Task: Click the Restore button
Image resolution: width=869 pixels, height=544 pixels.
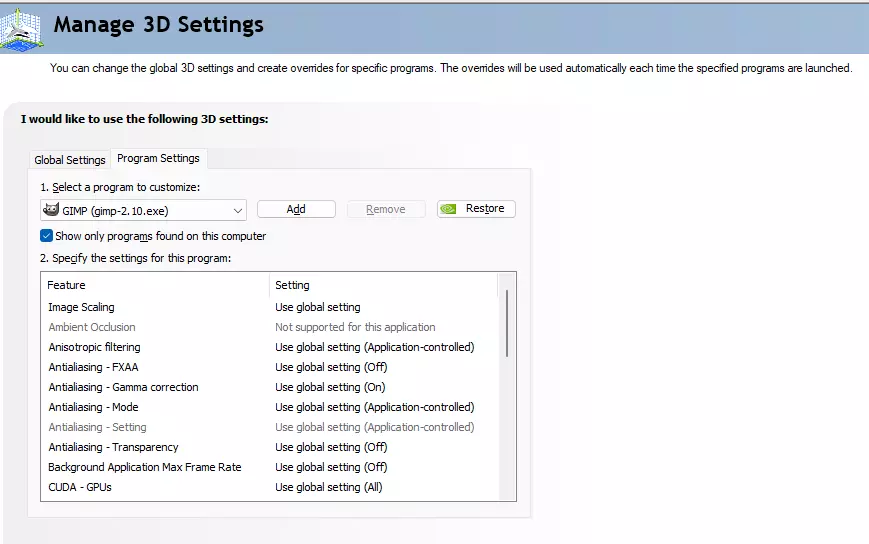Action: tap(476, 209)
